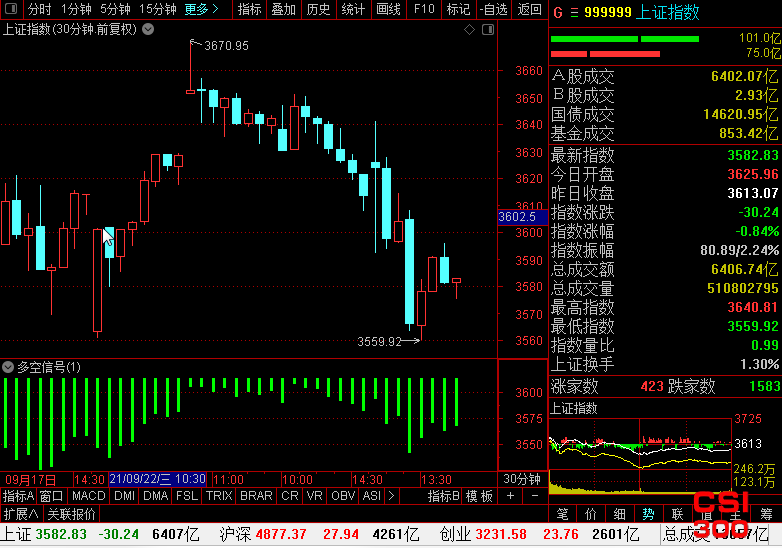Open the chart options chevron beside 上证指数 title

tap(148, 29)
